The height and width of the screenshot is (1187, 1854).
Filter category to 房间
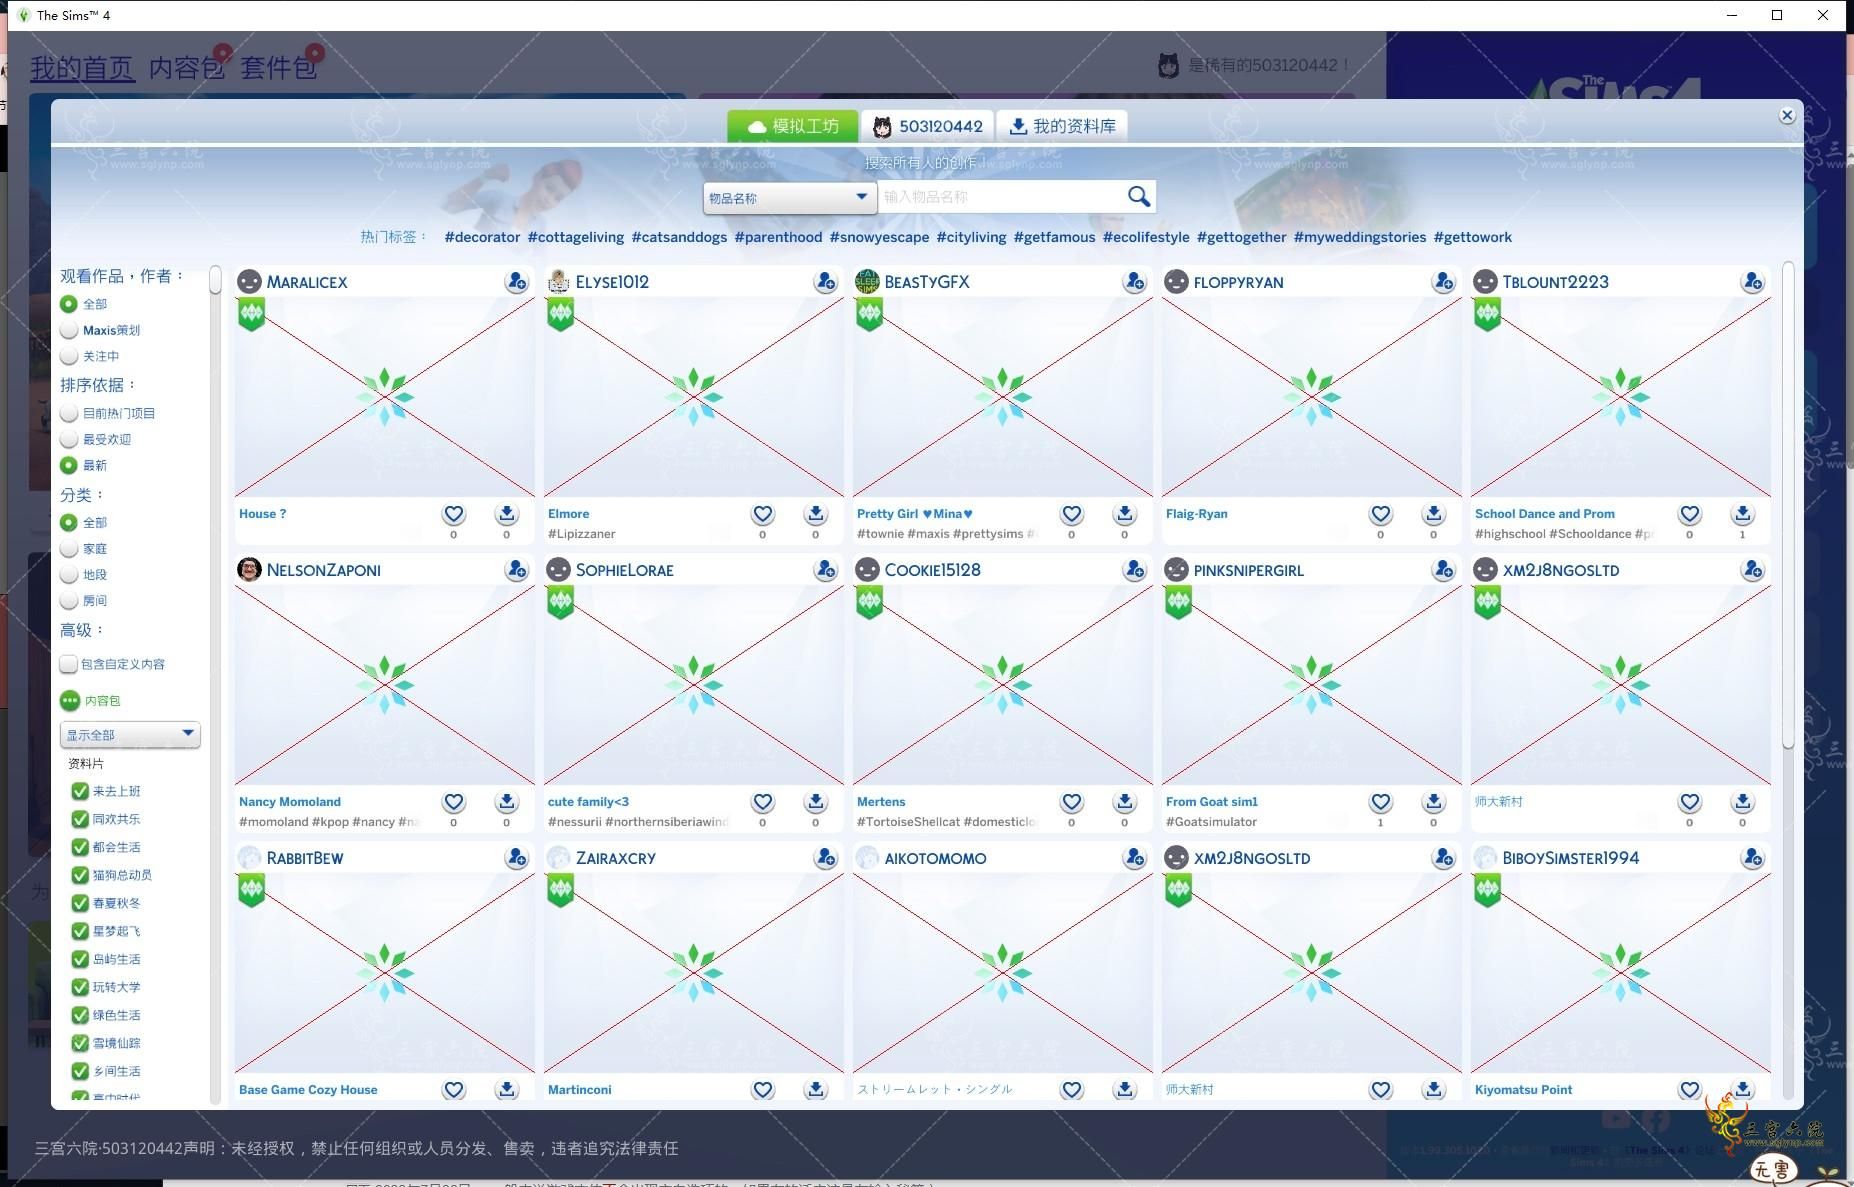coord(69,601)
